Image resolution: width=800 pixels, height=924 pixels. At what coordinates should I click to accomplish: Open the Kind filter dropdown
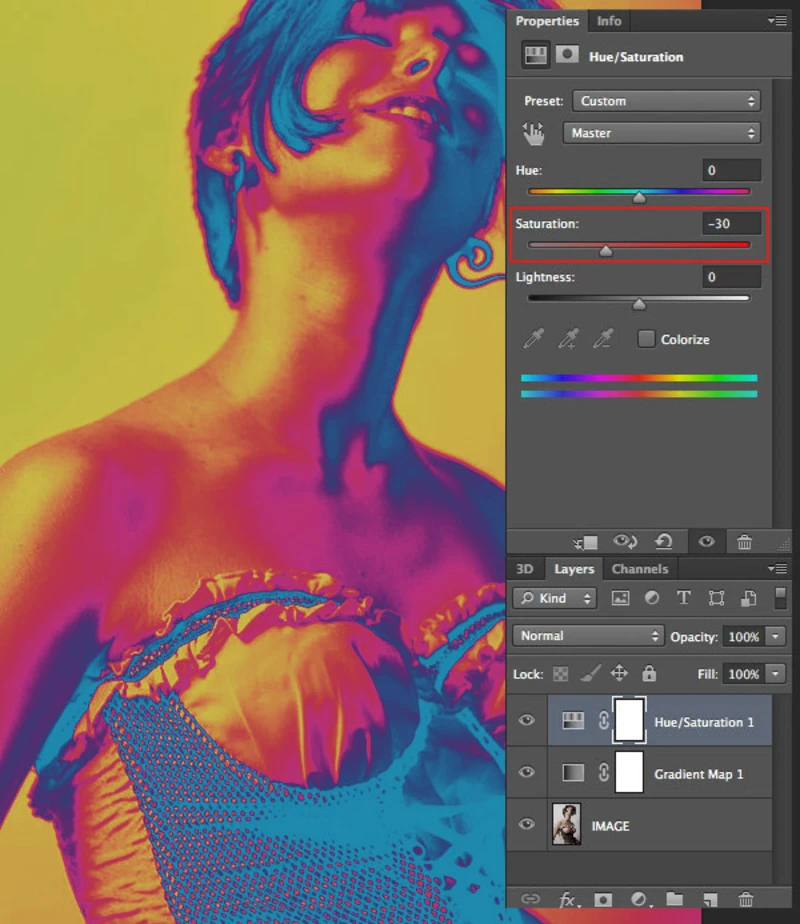pyautogui.click(x=554, y=598)
